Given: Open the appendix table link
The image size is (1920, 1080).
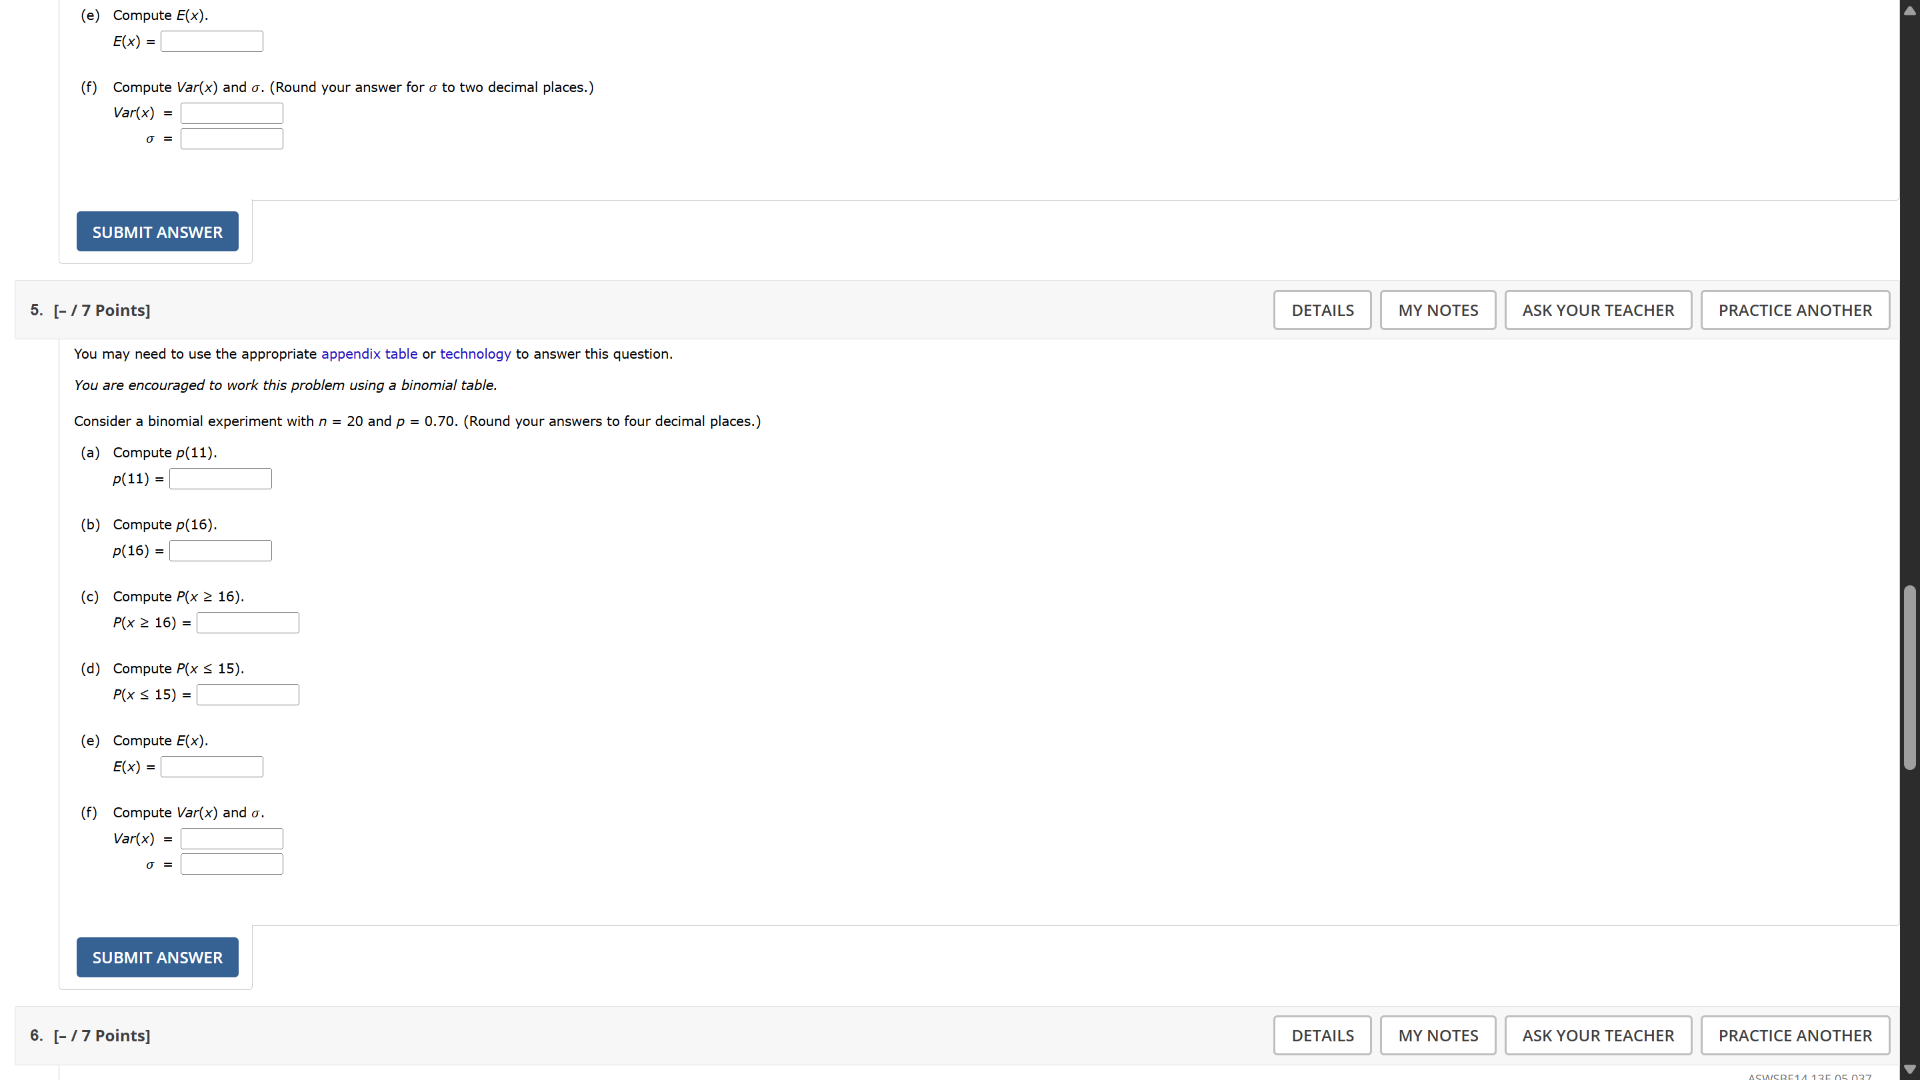Looking at the screenshot, I should [369, 354].
